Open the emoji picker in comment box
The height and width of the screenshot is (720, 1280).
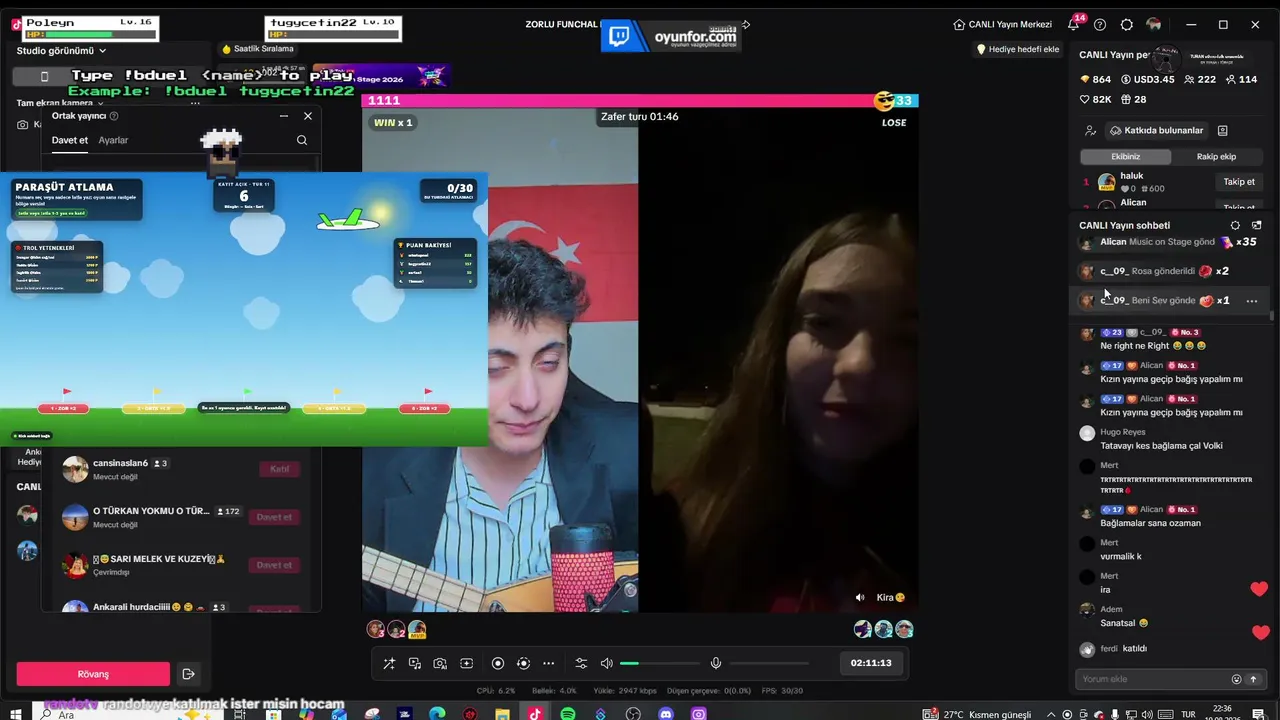[1236, 679]
